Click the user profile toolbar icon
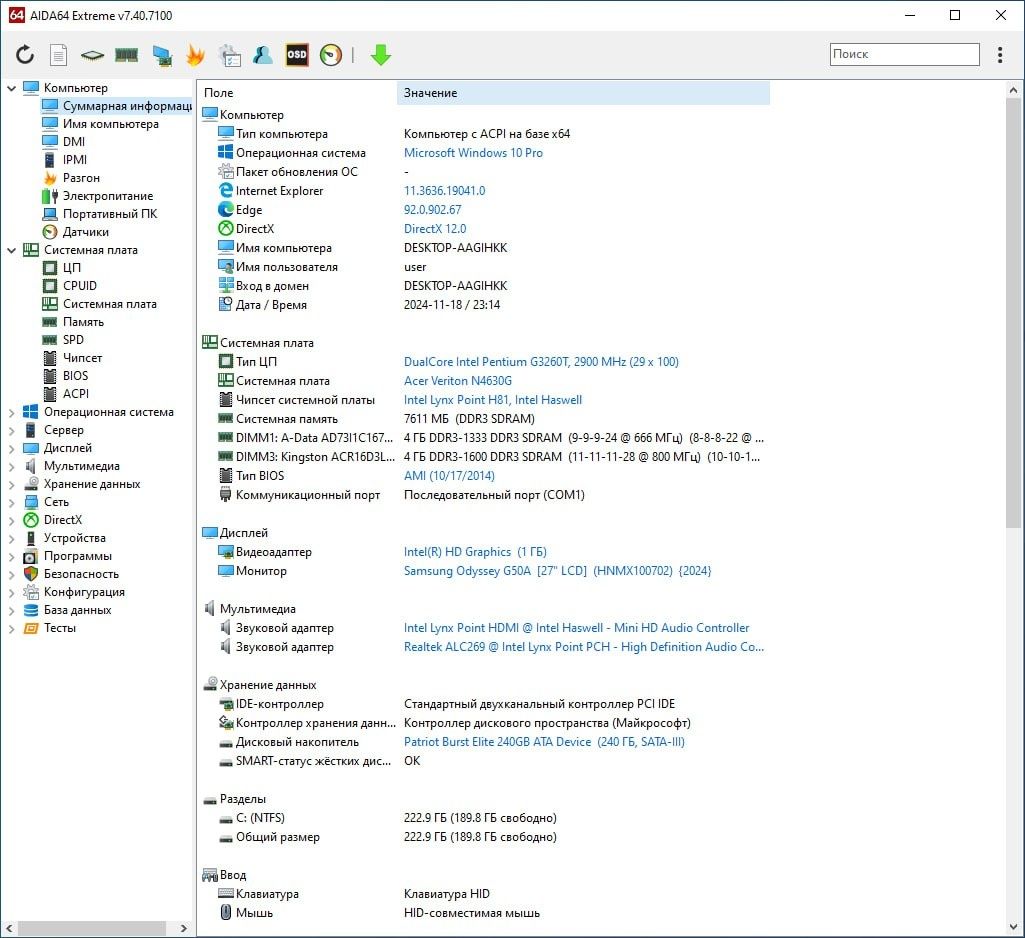This screenshot has width=1025, height=938. click(263, 55)
